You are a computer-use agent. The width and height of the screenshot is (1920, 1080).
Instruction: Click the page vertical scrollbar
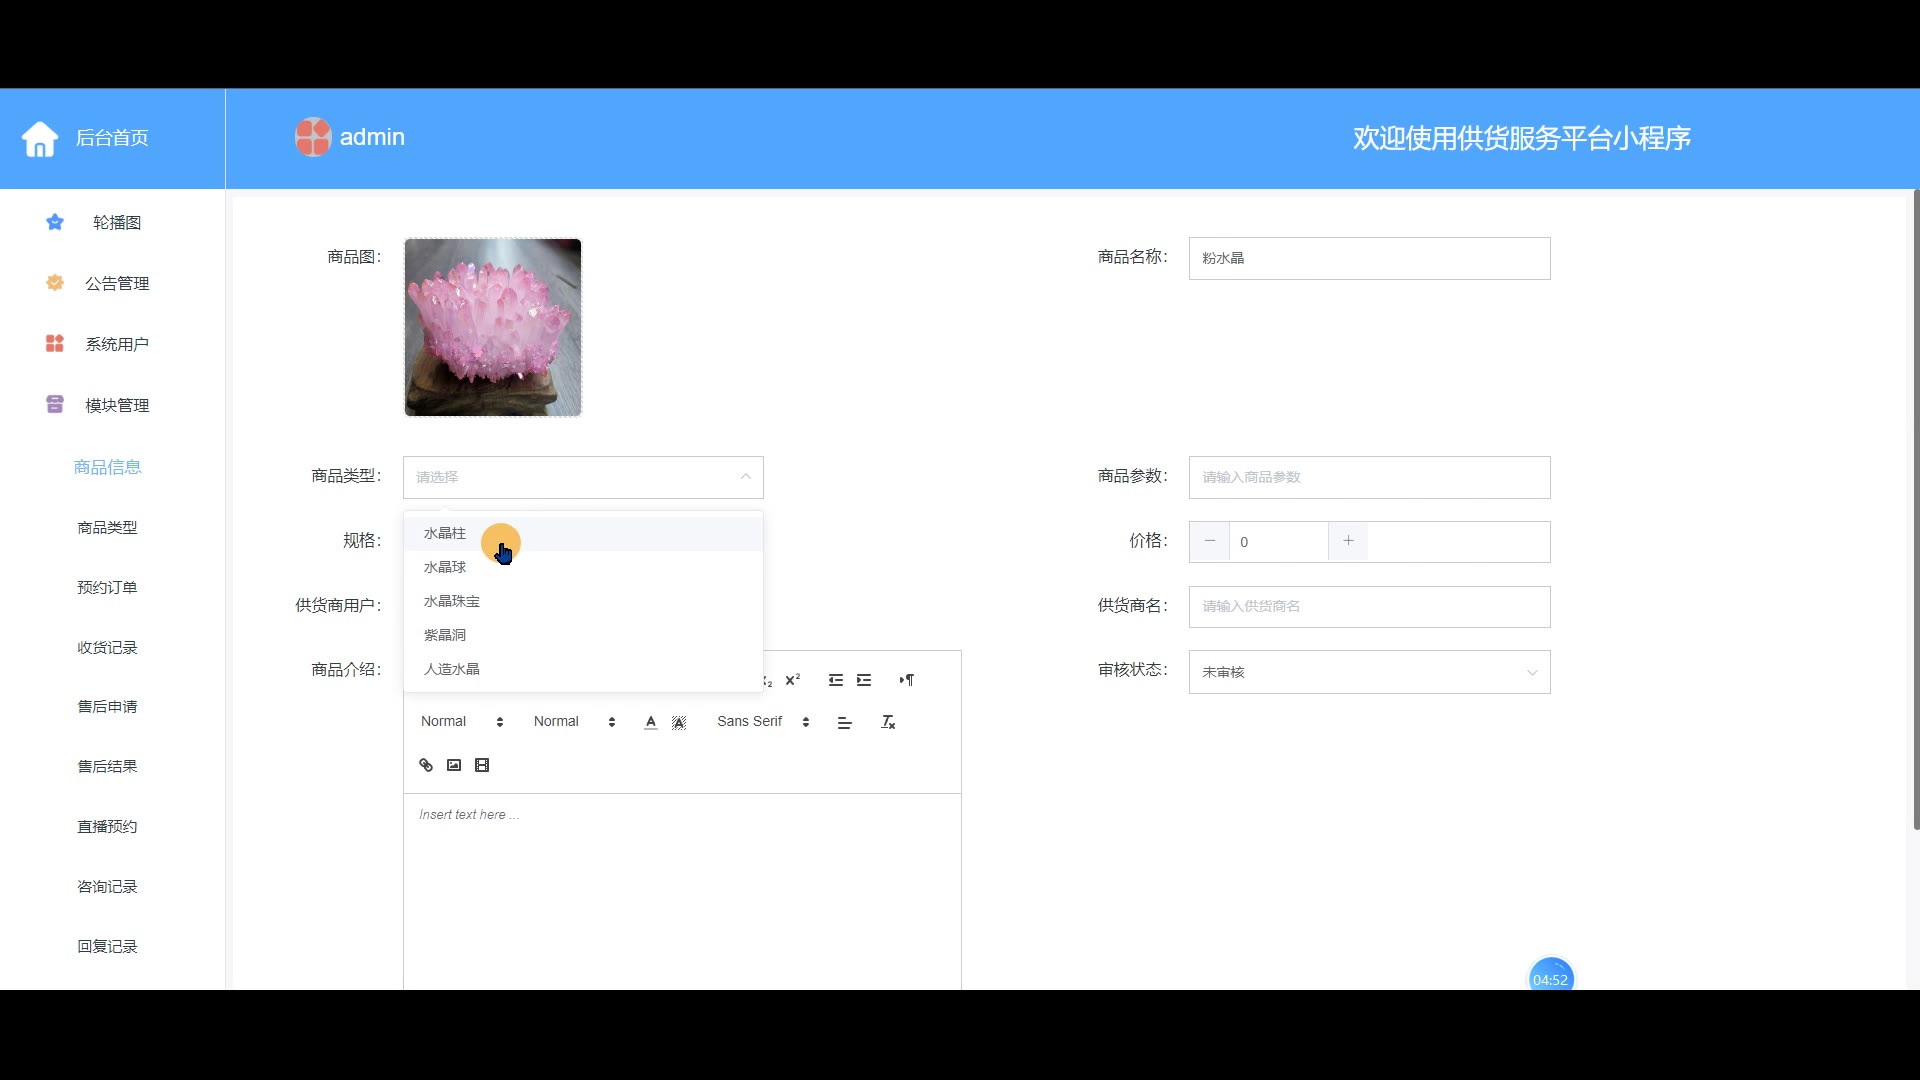click(1916, 510)
